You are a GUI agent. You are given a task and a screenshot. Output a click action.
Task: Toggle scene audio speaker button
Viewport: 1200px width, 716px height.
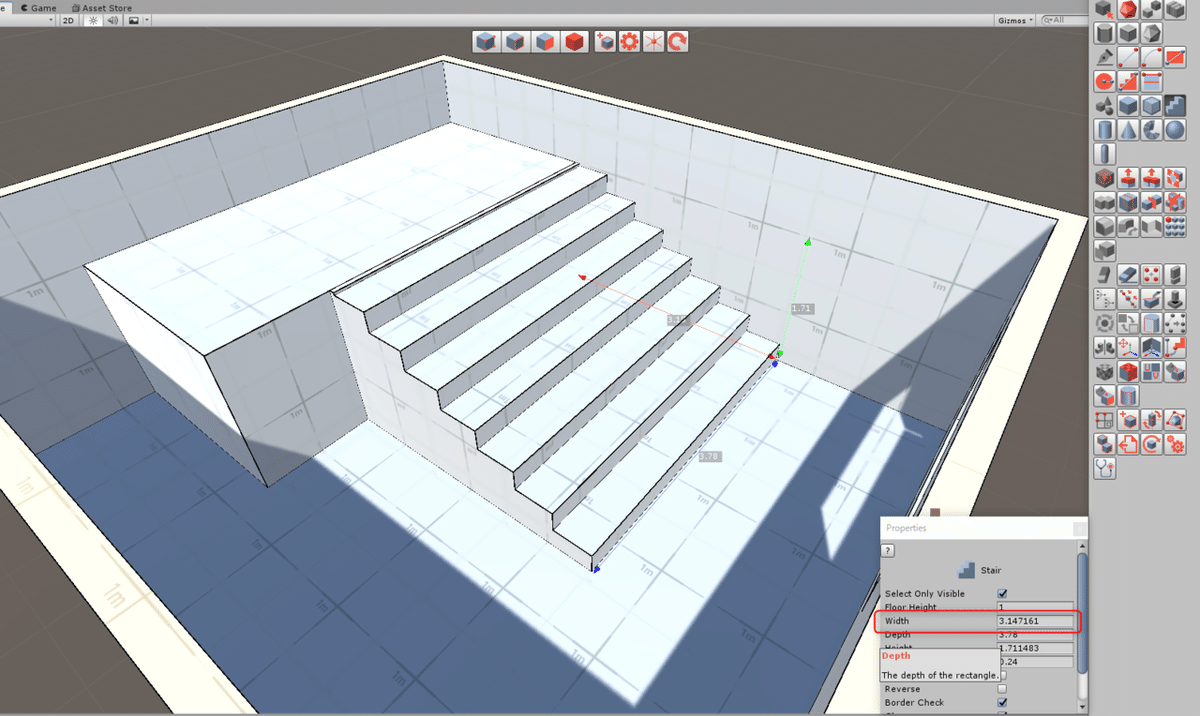pyautogui.click(x=113, y=20)
